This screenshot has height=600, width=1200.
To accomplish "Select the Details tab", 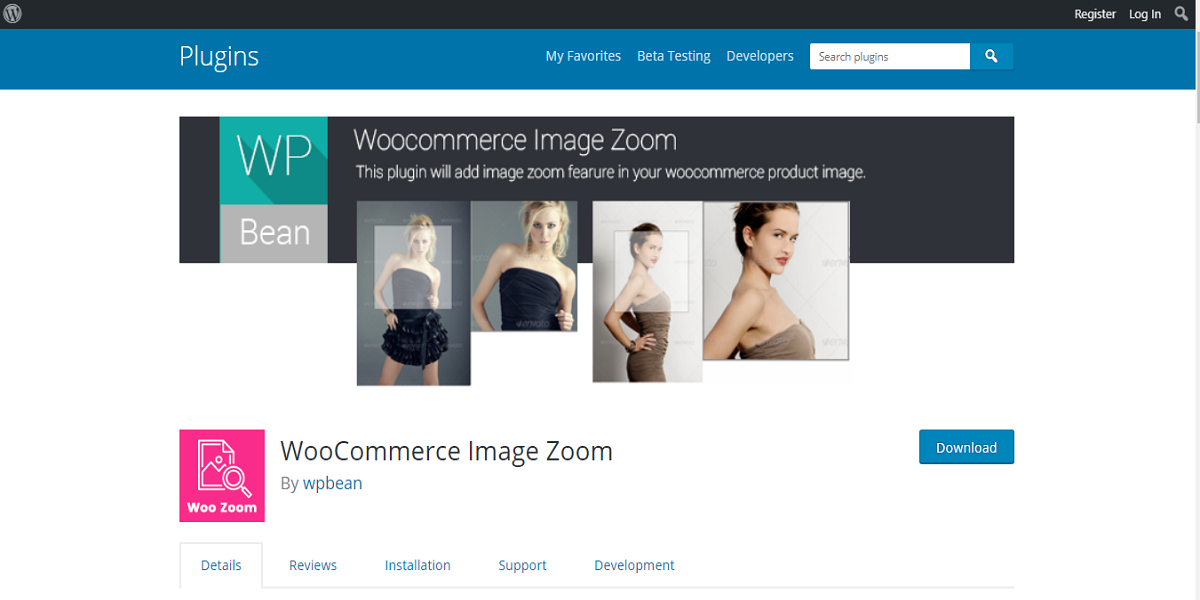I will coord(221,565).
